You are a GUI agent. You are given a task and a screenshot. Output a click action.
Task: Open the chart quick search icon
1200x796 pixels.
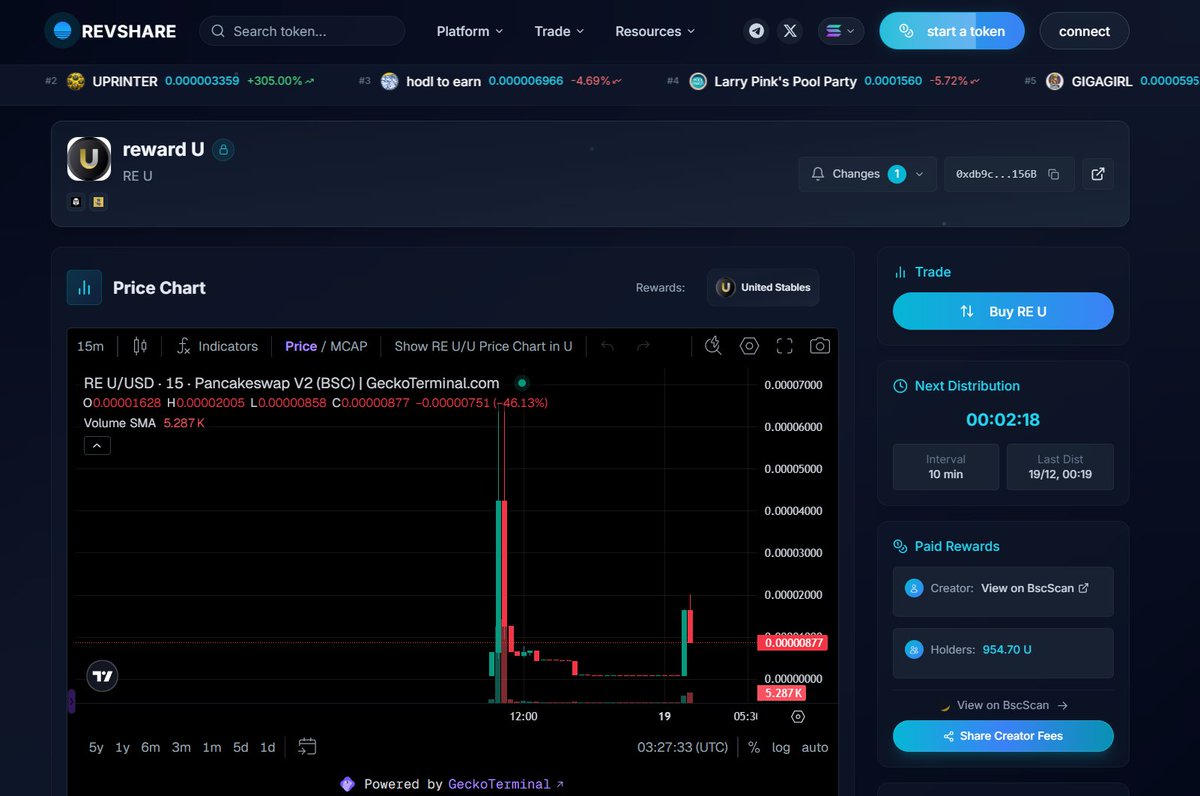pos(713,346)
